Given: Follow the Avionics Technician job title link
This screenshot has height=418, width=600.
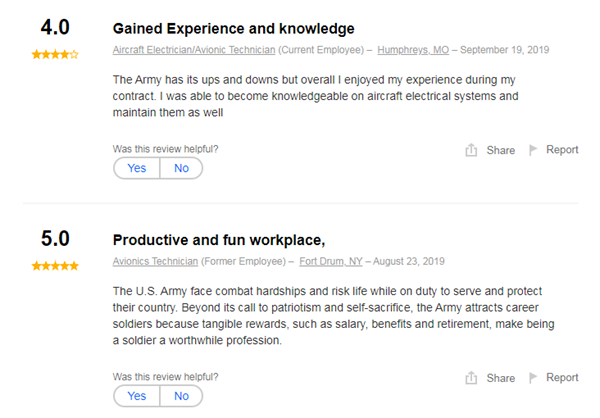Looking at the screenshot, I should tap(155, 261).
